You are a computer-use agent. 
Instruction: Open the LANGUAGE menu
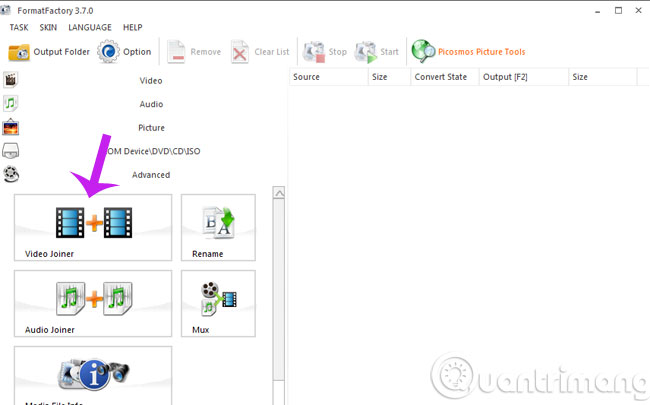tap(90, 27)
